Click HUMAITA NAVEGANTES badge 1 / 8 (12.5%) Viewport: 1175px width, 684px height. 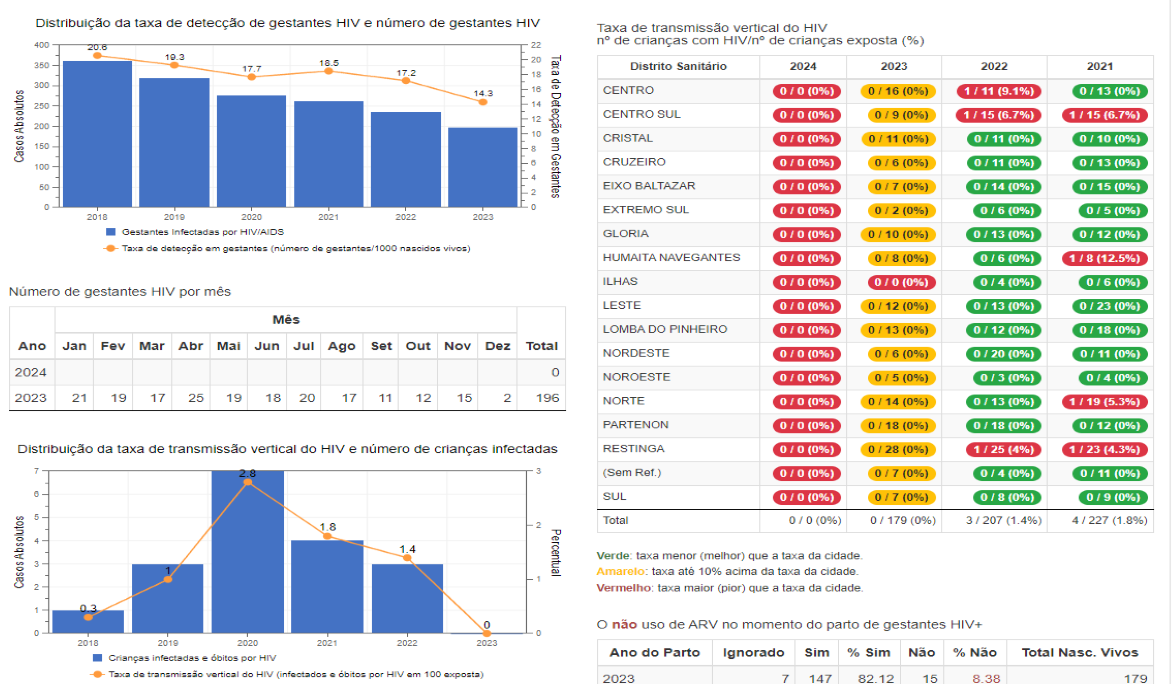(1105, 258)
